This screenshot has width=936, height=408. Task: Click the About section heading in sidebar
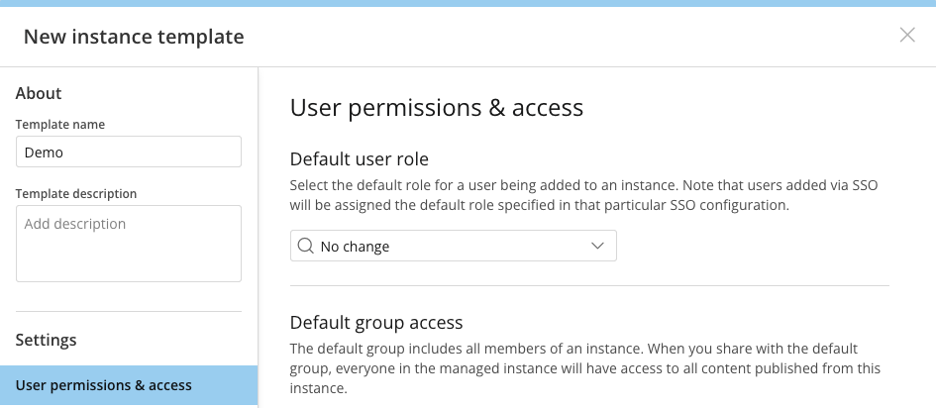coord(39,93)
